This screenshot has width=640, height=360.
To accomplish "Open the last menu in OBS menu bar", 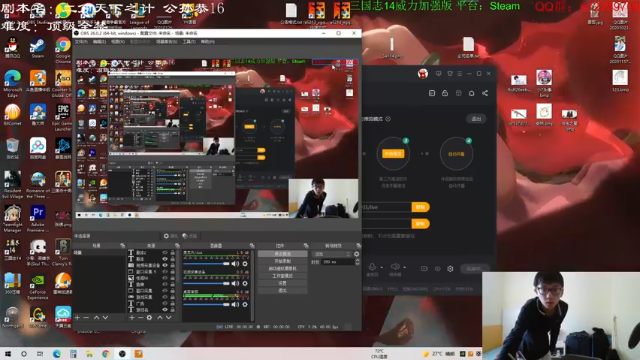I will (x=207, y=42).
